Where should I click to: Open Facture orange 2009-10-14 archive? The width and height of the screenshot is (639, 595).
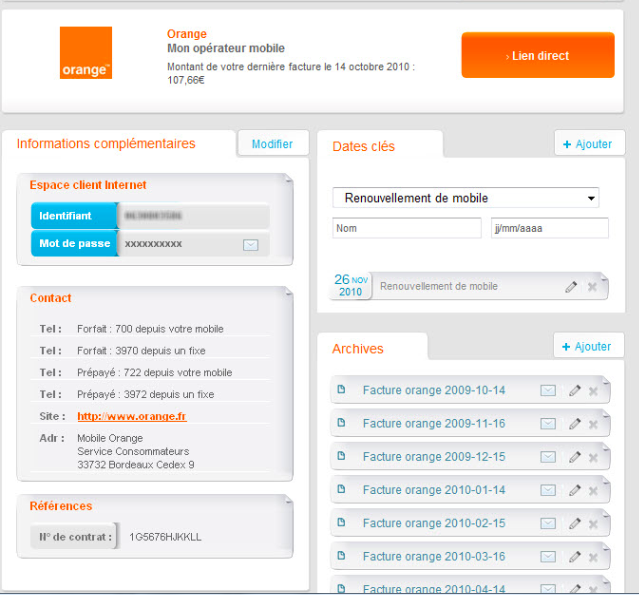[x=433, y=390]
